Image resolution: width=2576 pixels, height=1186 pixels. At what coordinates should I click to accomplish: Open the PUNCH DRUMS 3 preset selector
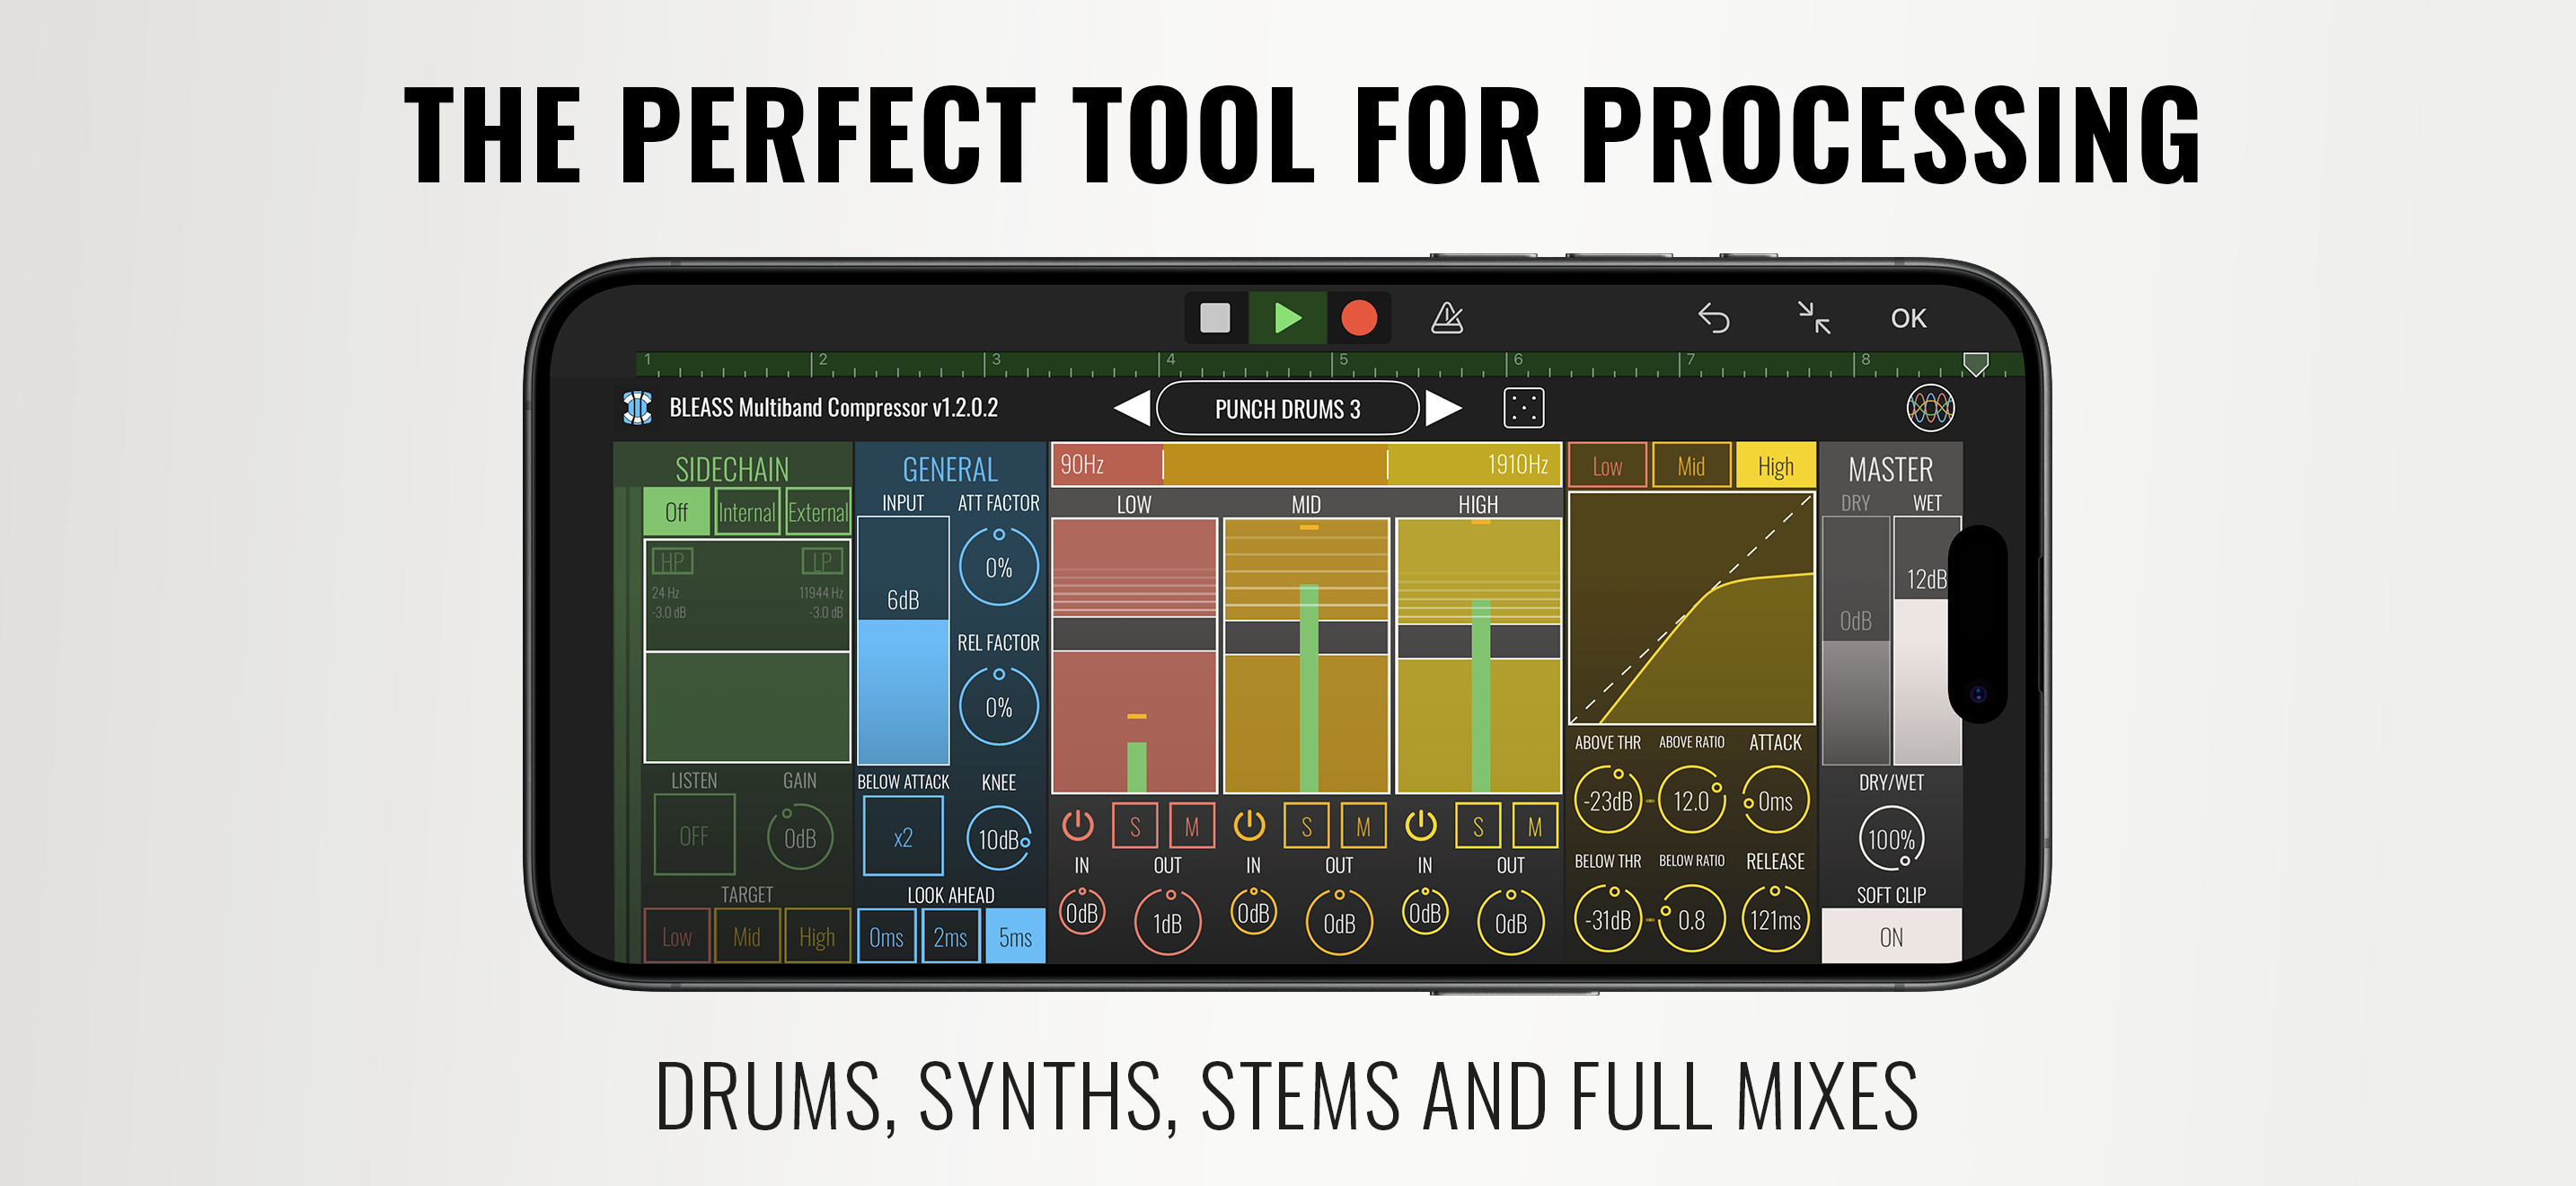[x=1287, y=408]
